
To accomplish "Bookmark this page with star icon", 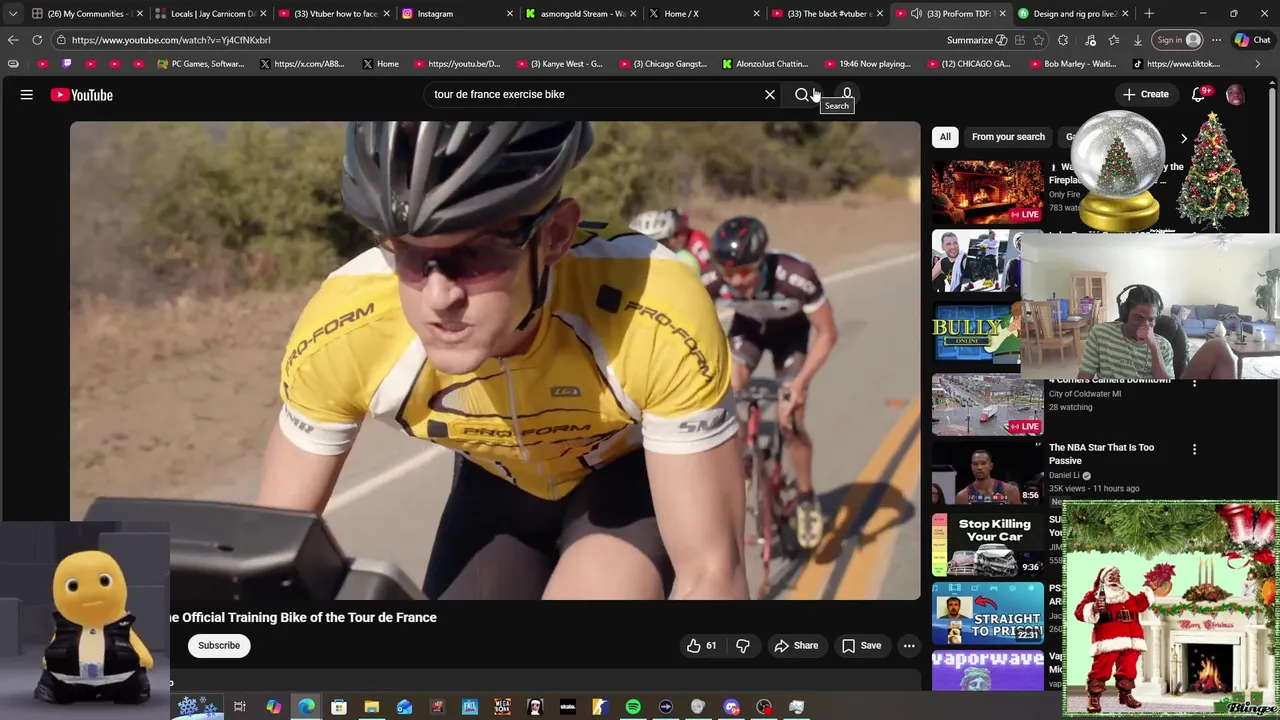I will click(x=1040, y=40).
